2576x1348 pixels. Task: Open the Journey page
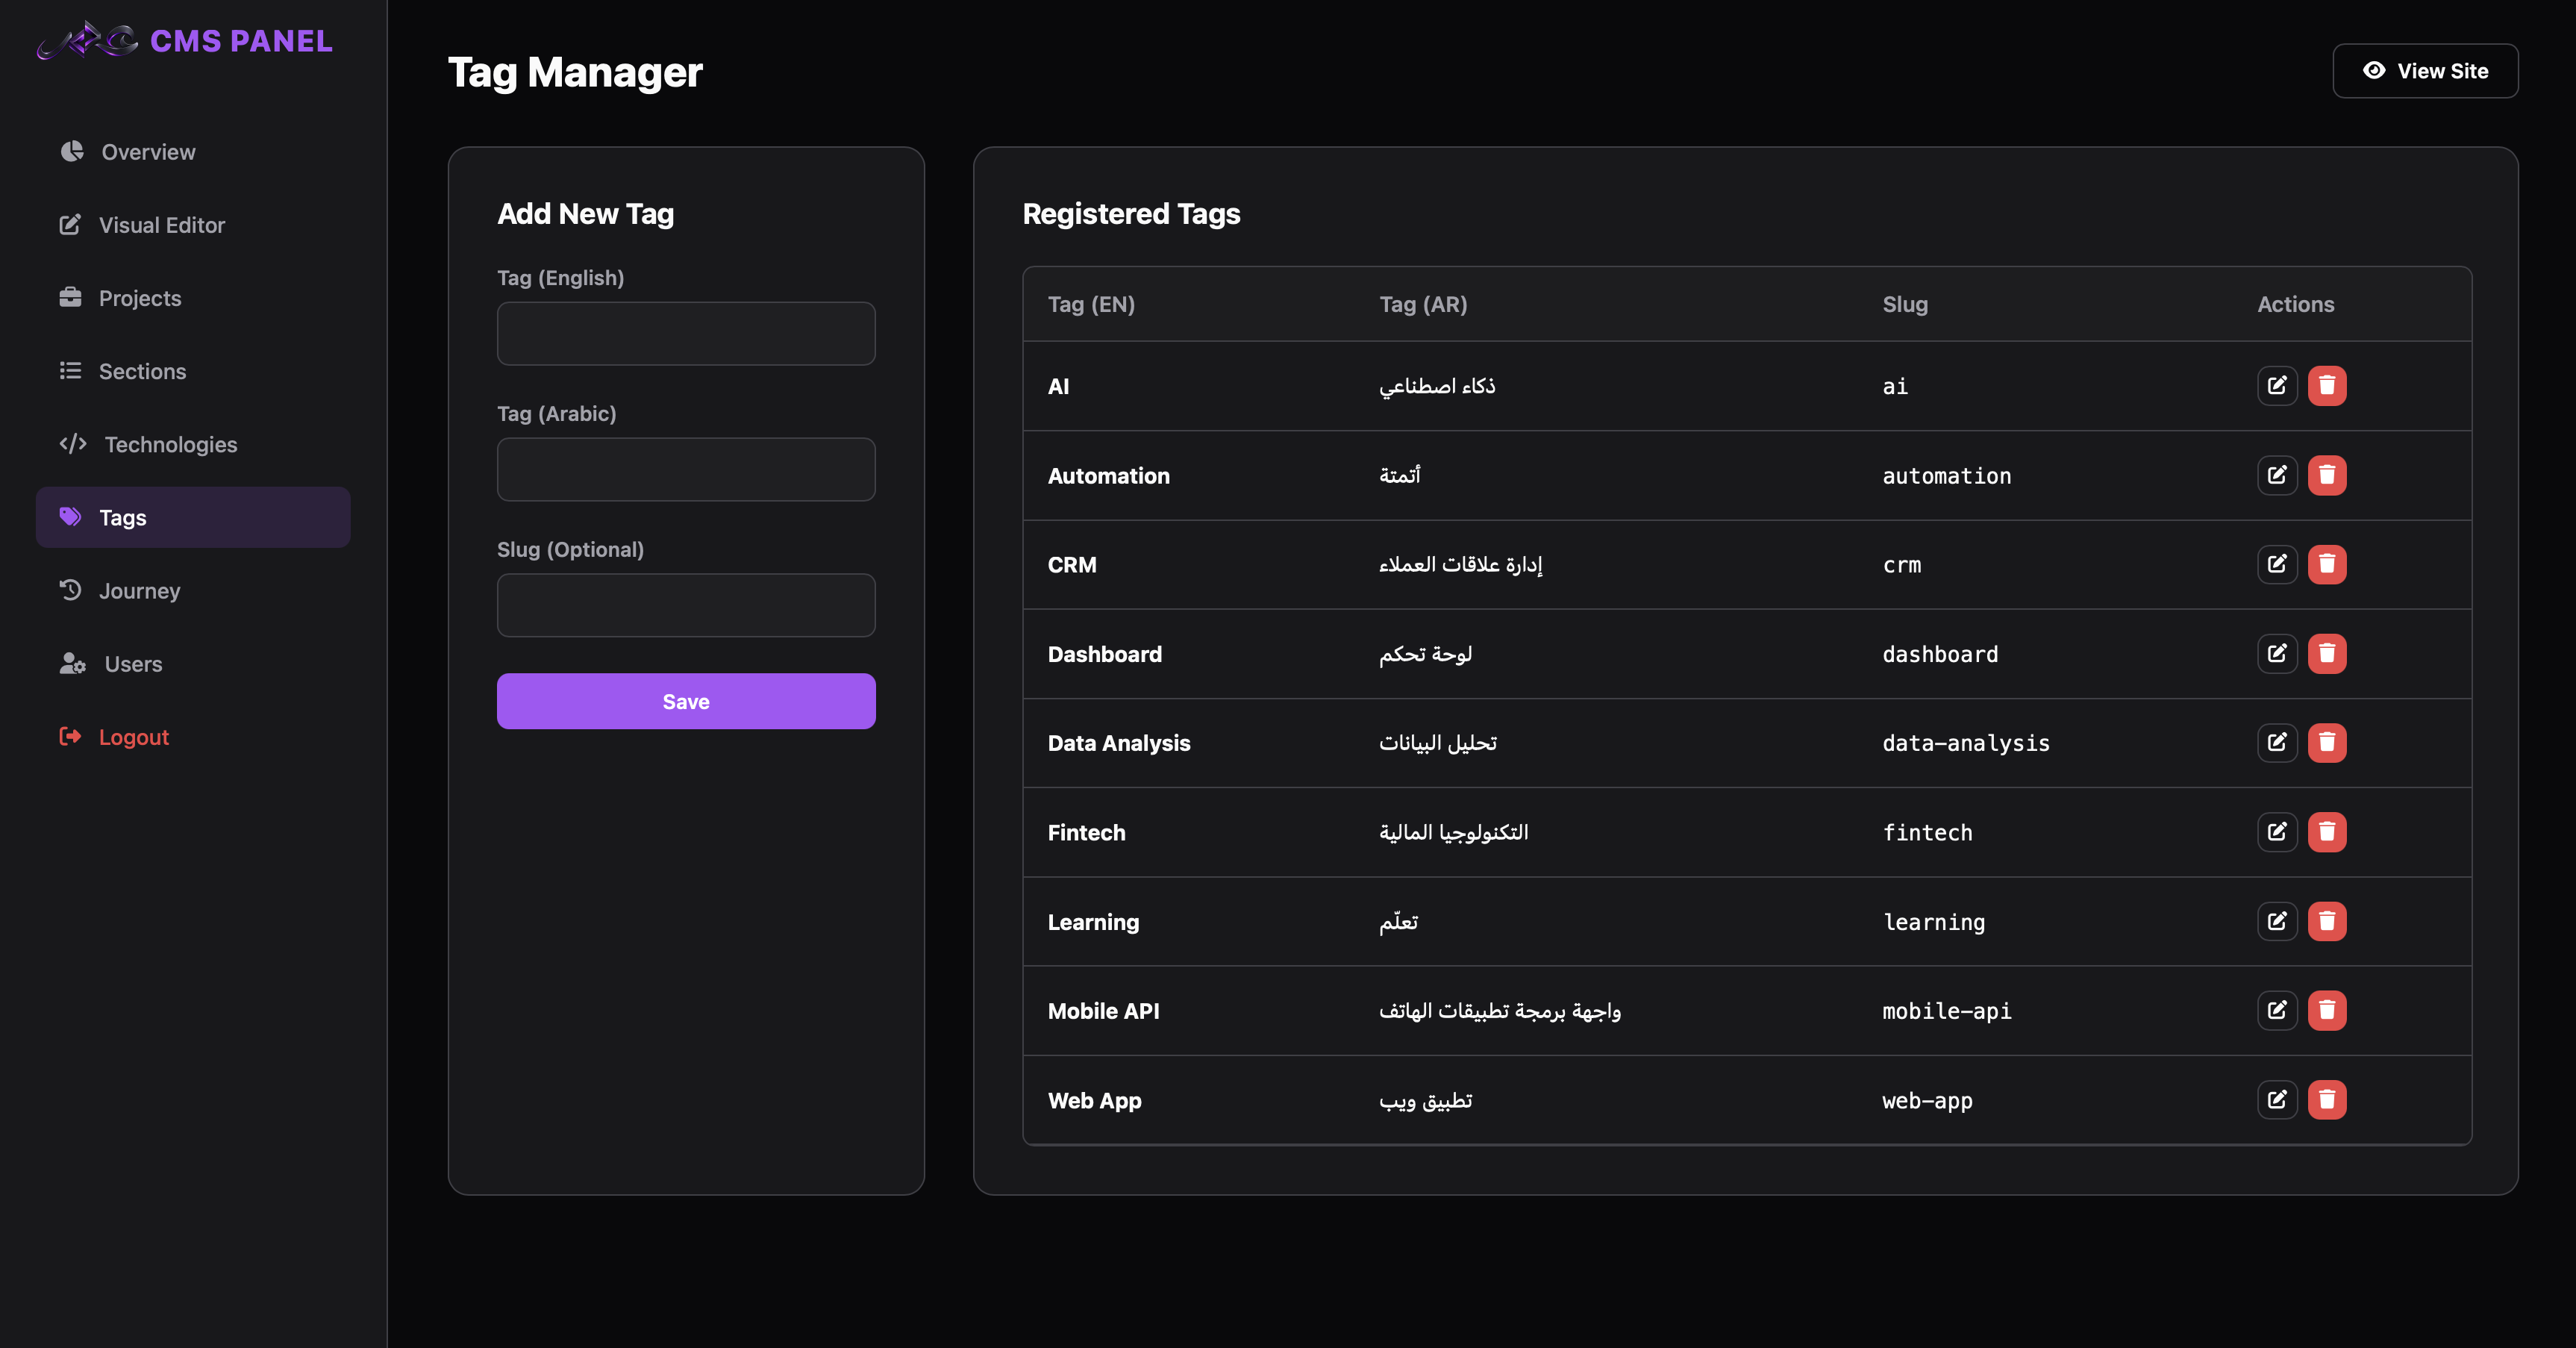point(193,590)
